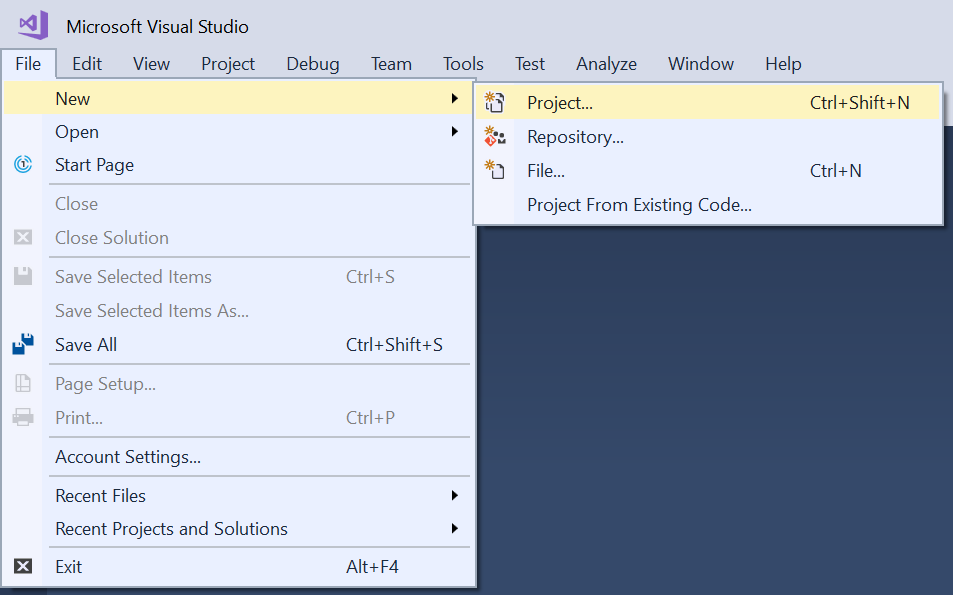Select the Save All menu entry
Image resolution: width=953 pixels, height=595 pixels.
[86, 345]
